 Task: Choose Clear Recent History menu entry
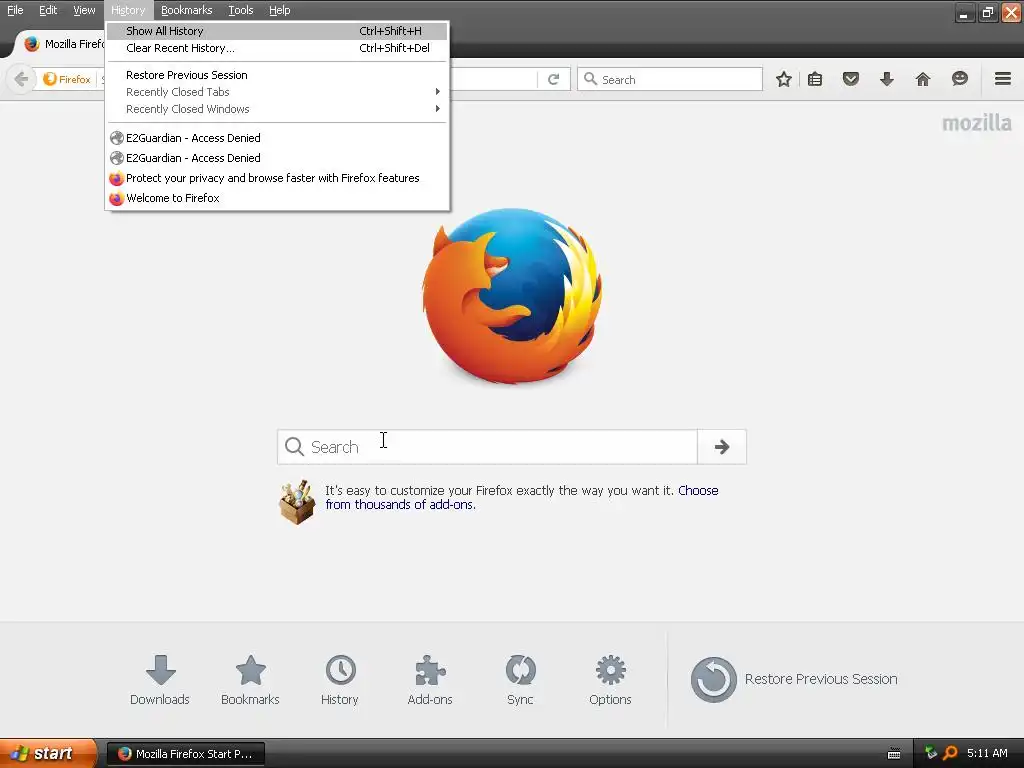coord(277,48)
